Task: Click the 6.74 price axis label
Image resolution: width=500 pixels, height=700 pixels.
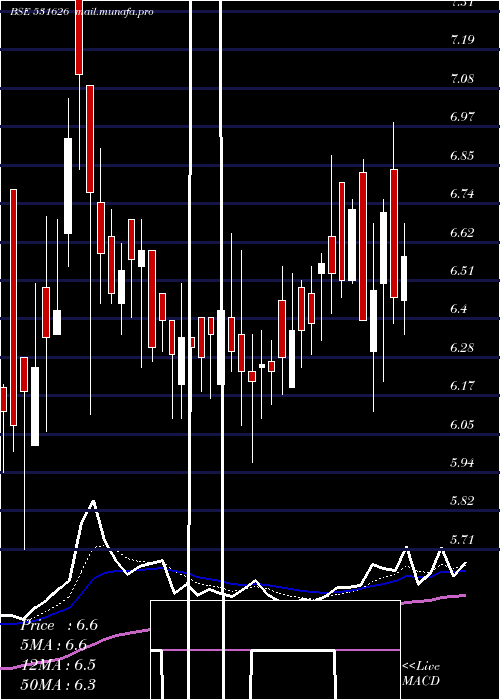Action: [x=462, y=194]
